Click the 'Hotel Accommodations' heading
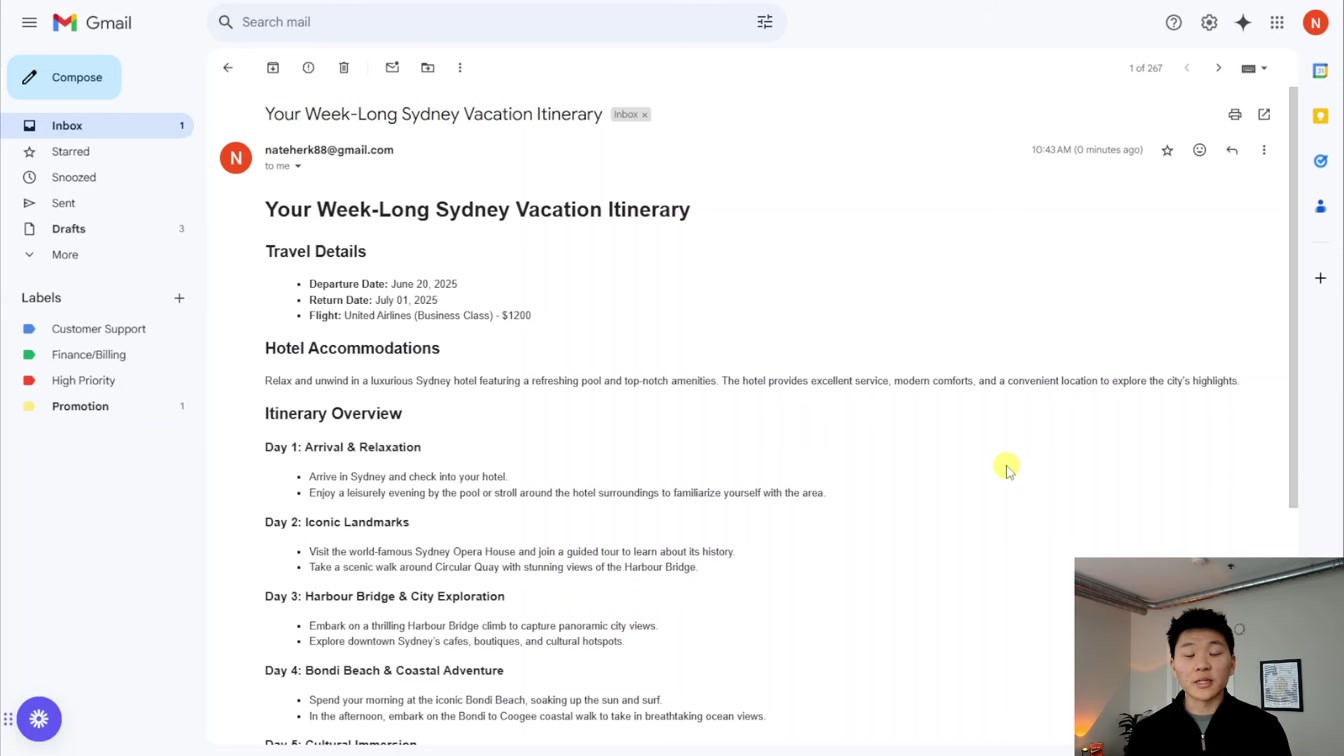Screen dimensions: 1344x756 pyautogui.click(x=352, y=349)
